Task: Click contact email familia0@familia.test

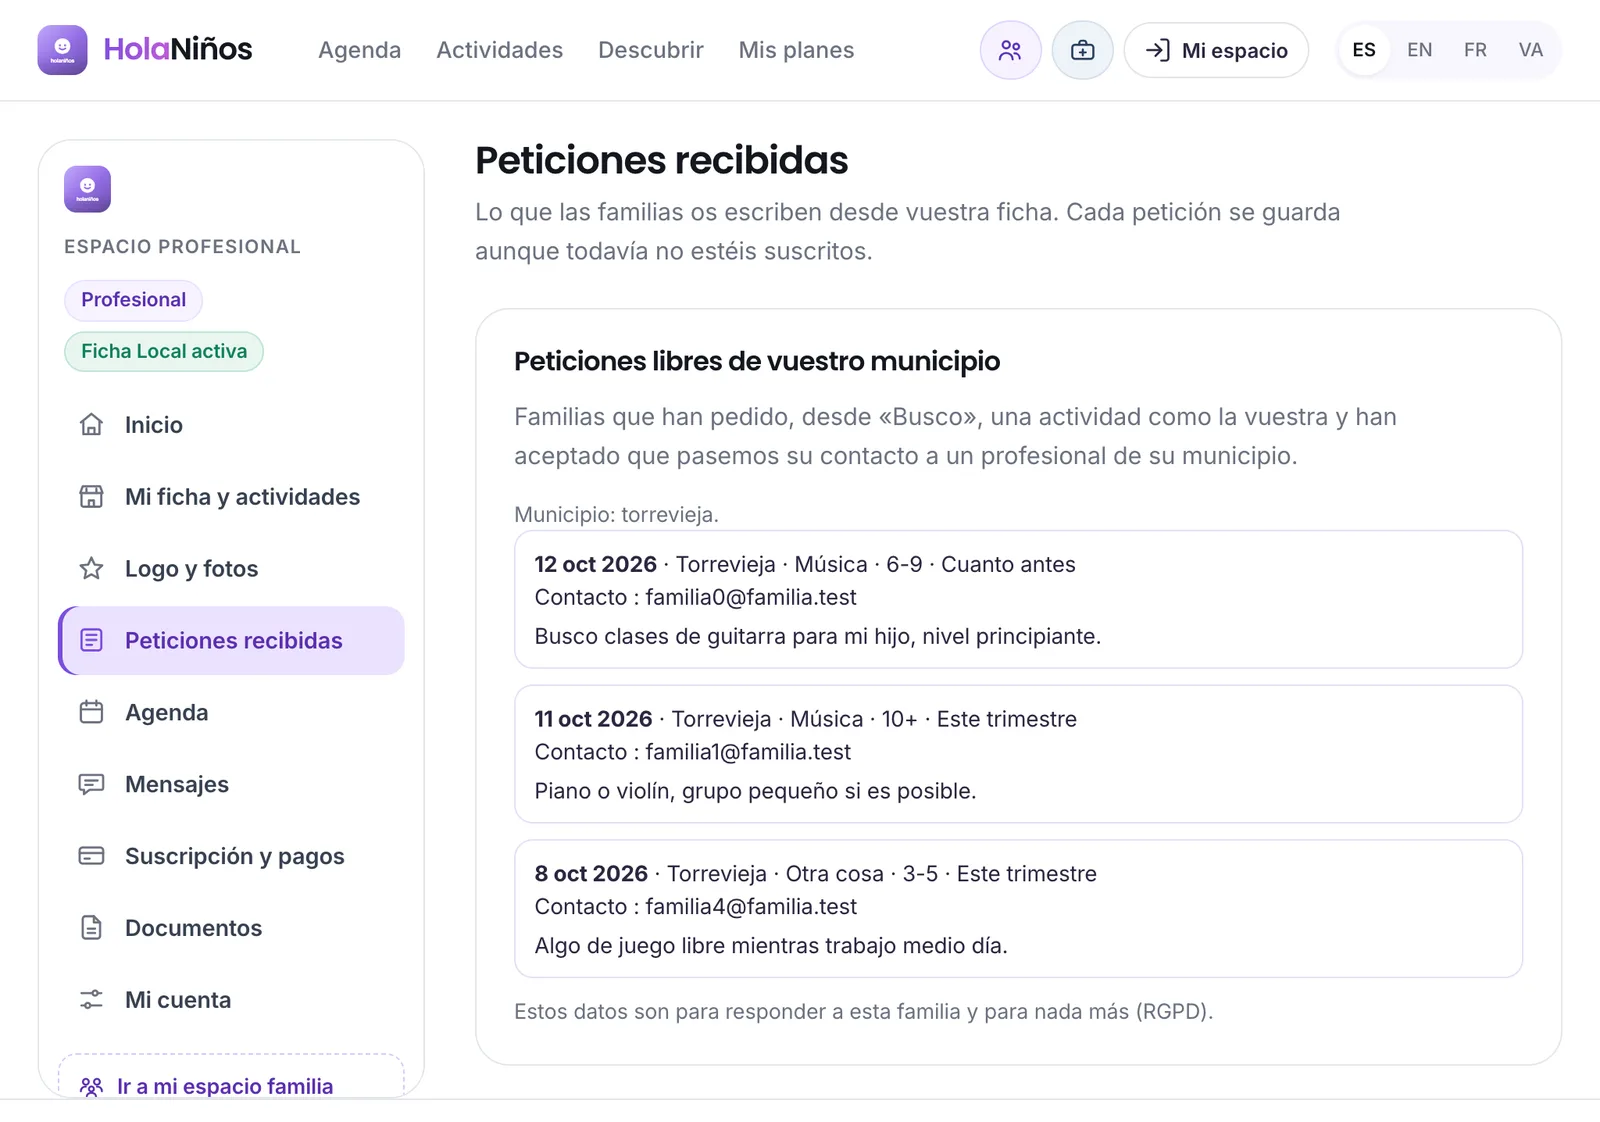Action: (x=751, y=598)
